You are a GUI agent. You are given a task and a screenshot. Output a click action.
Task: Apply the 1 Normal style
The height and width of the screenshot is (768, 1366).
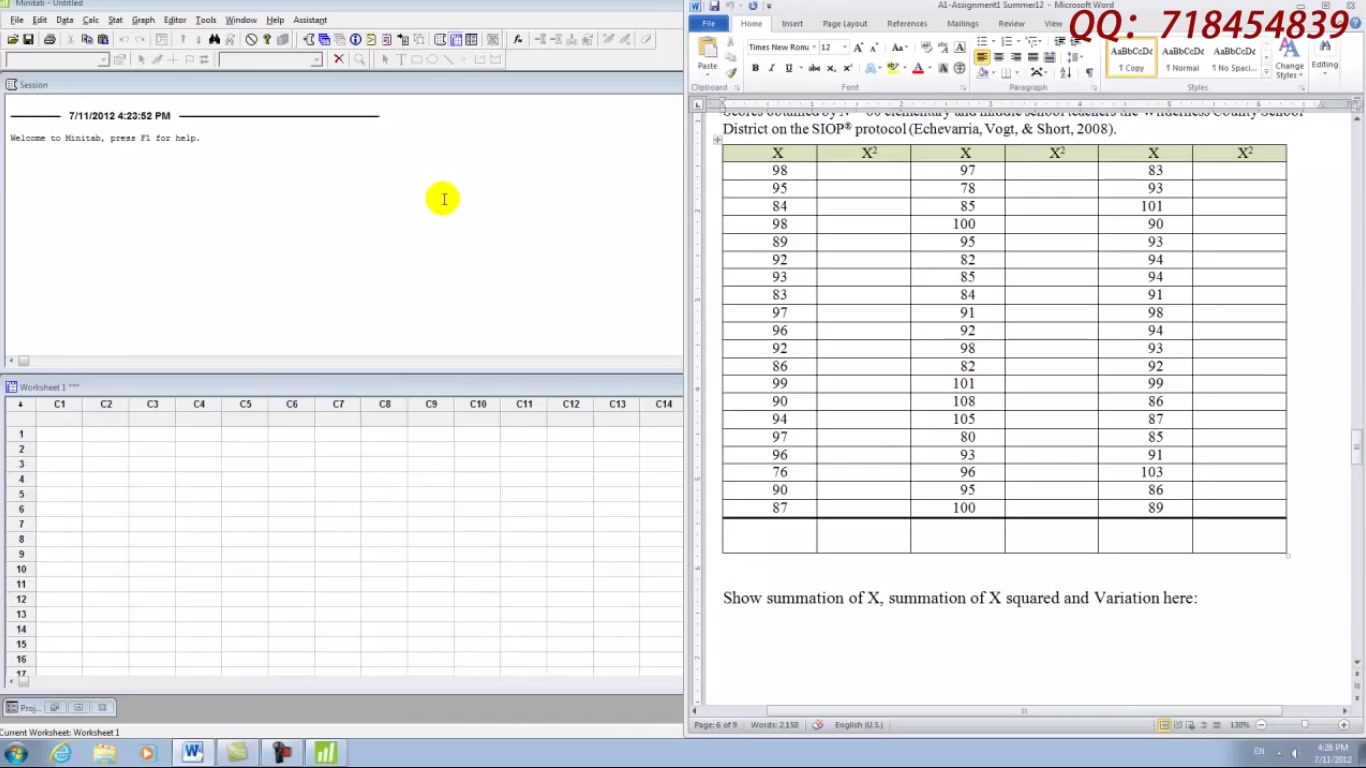(1181, 58)
